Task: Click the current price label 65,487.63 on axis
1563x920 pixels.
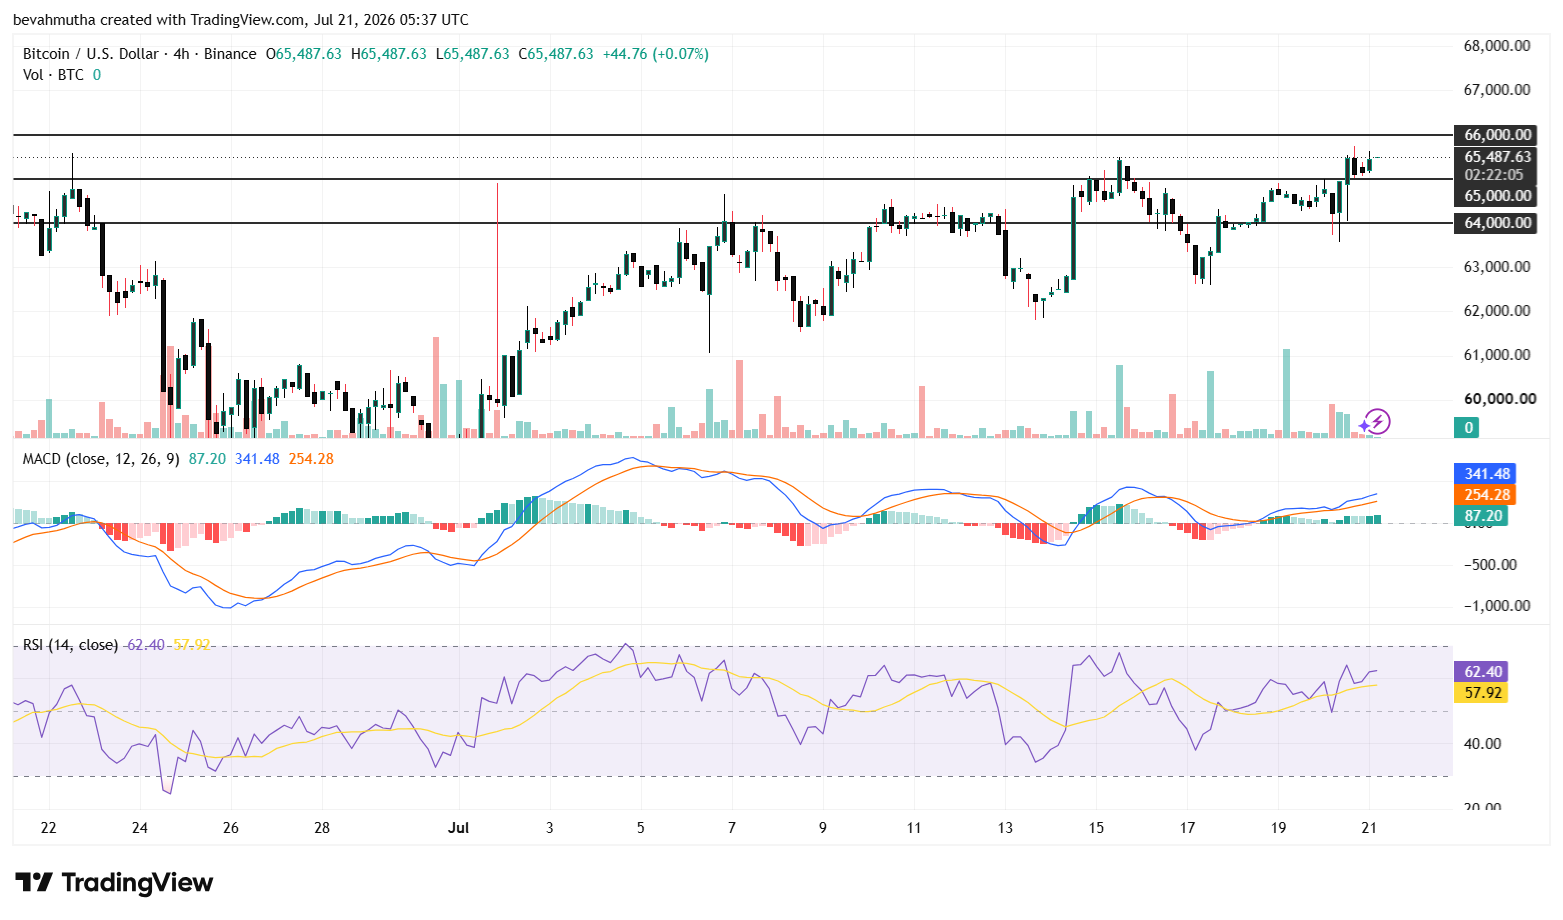Action: coord(1497,157)
